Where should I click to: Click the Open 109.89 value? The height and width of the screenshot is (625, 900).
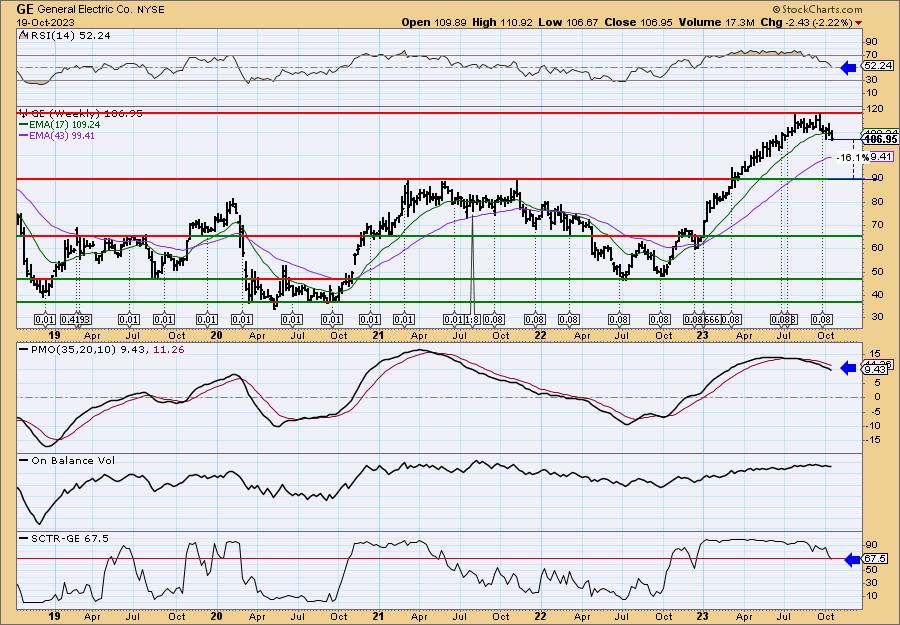coord(435,22)
